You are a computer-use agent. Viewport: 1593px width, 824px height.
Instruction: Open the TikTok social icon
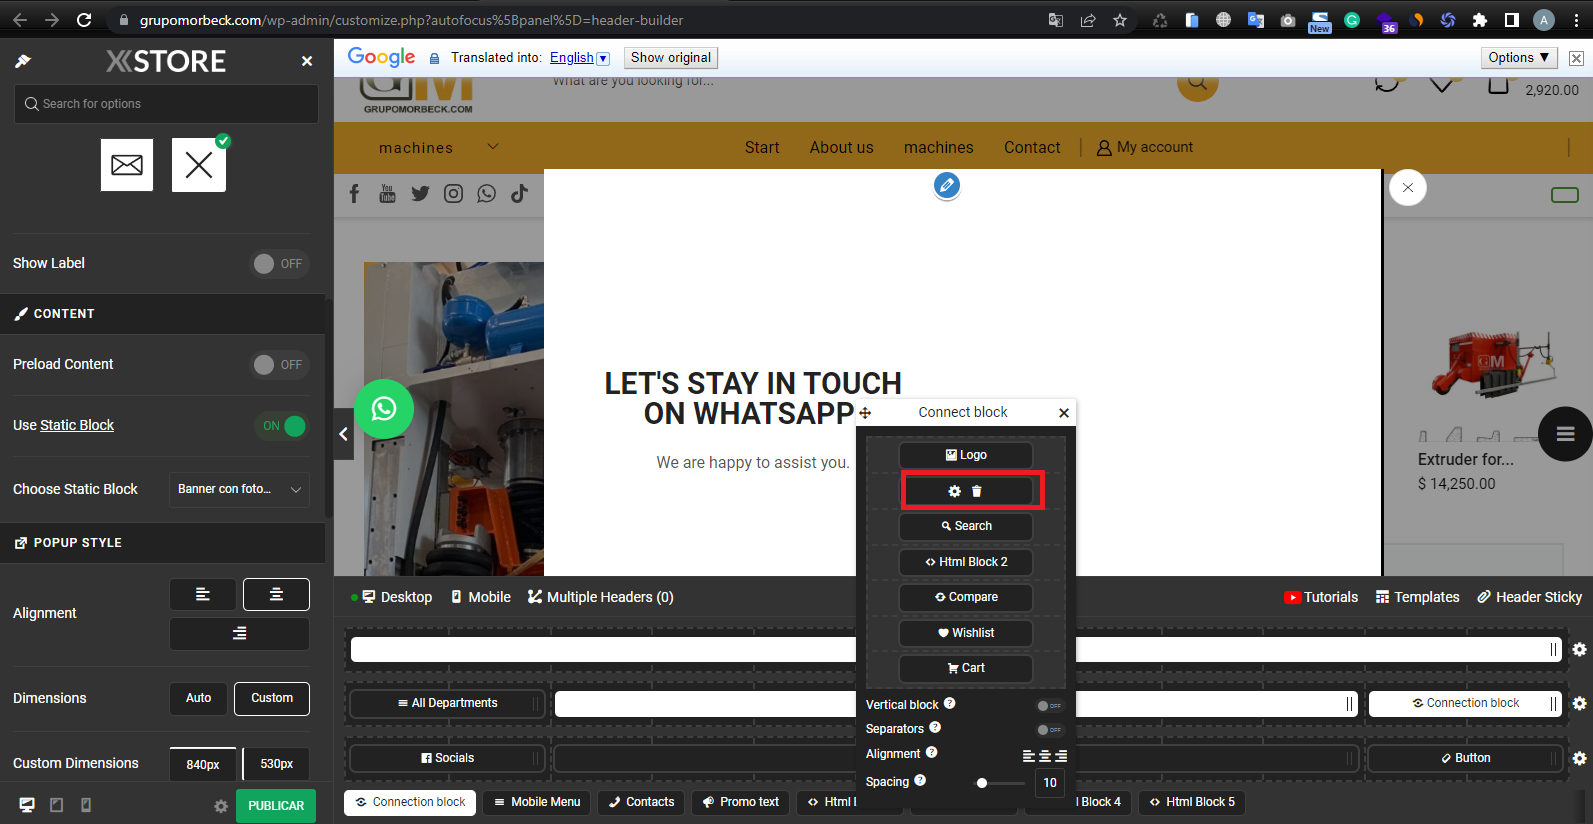[519, 194]
